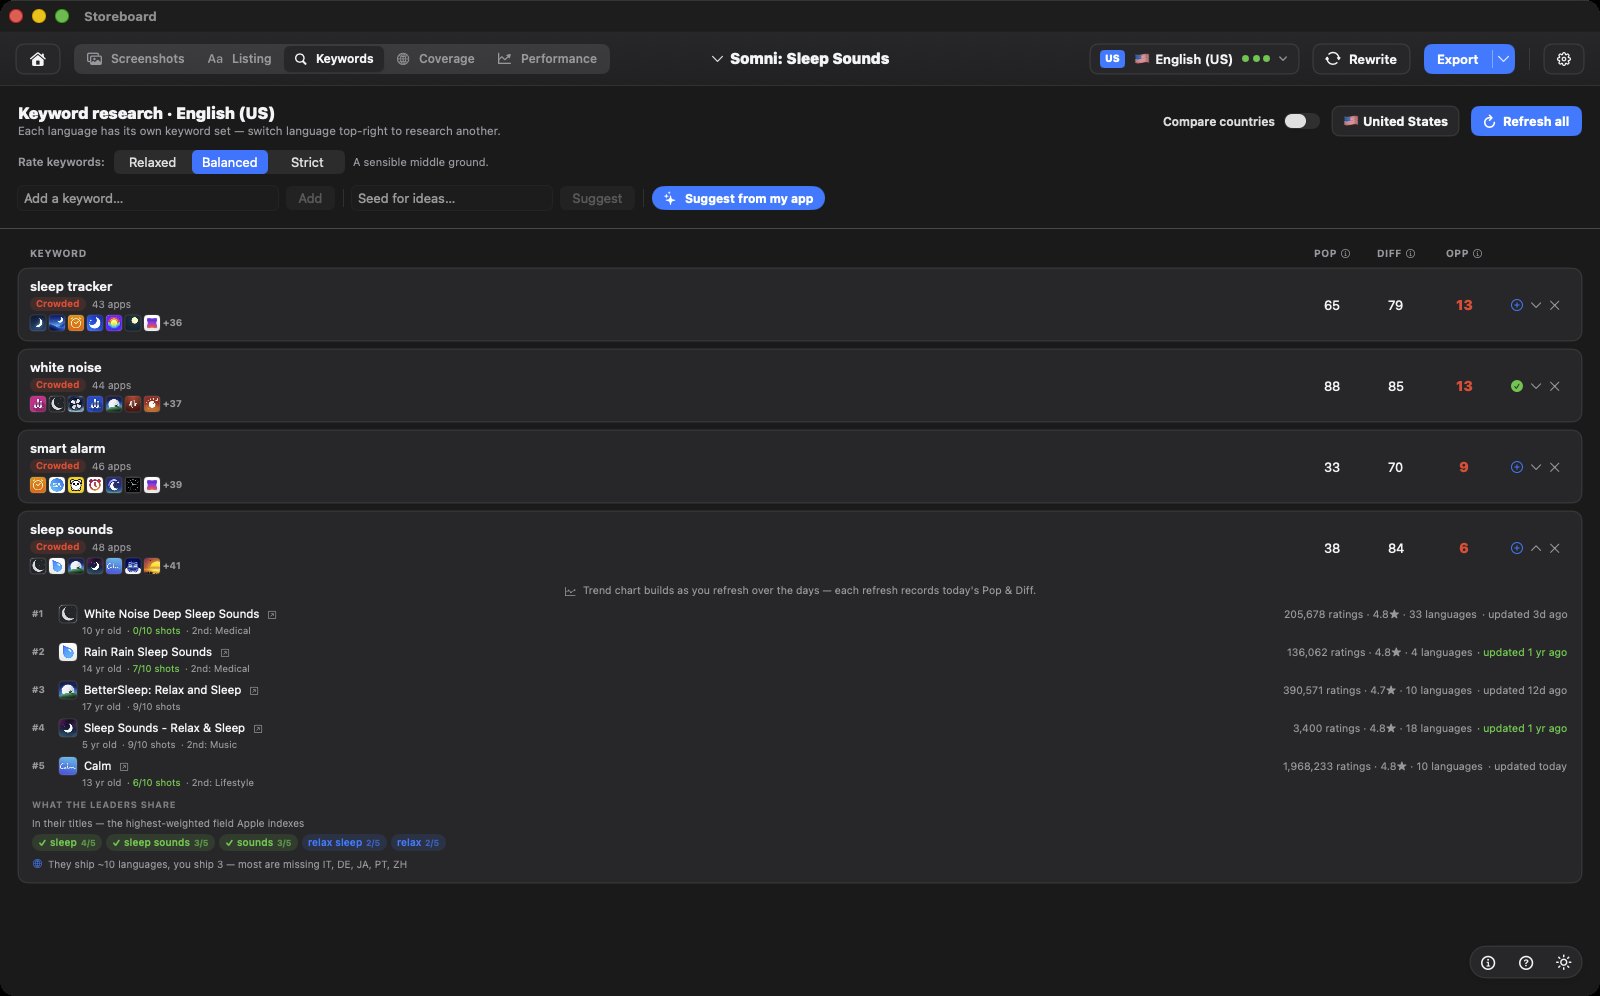
Task: Switch to the Screenshots tab
Action: pyautogui.click(x=136, y=59)
